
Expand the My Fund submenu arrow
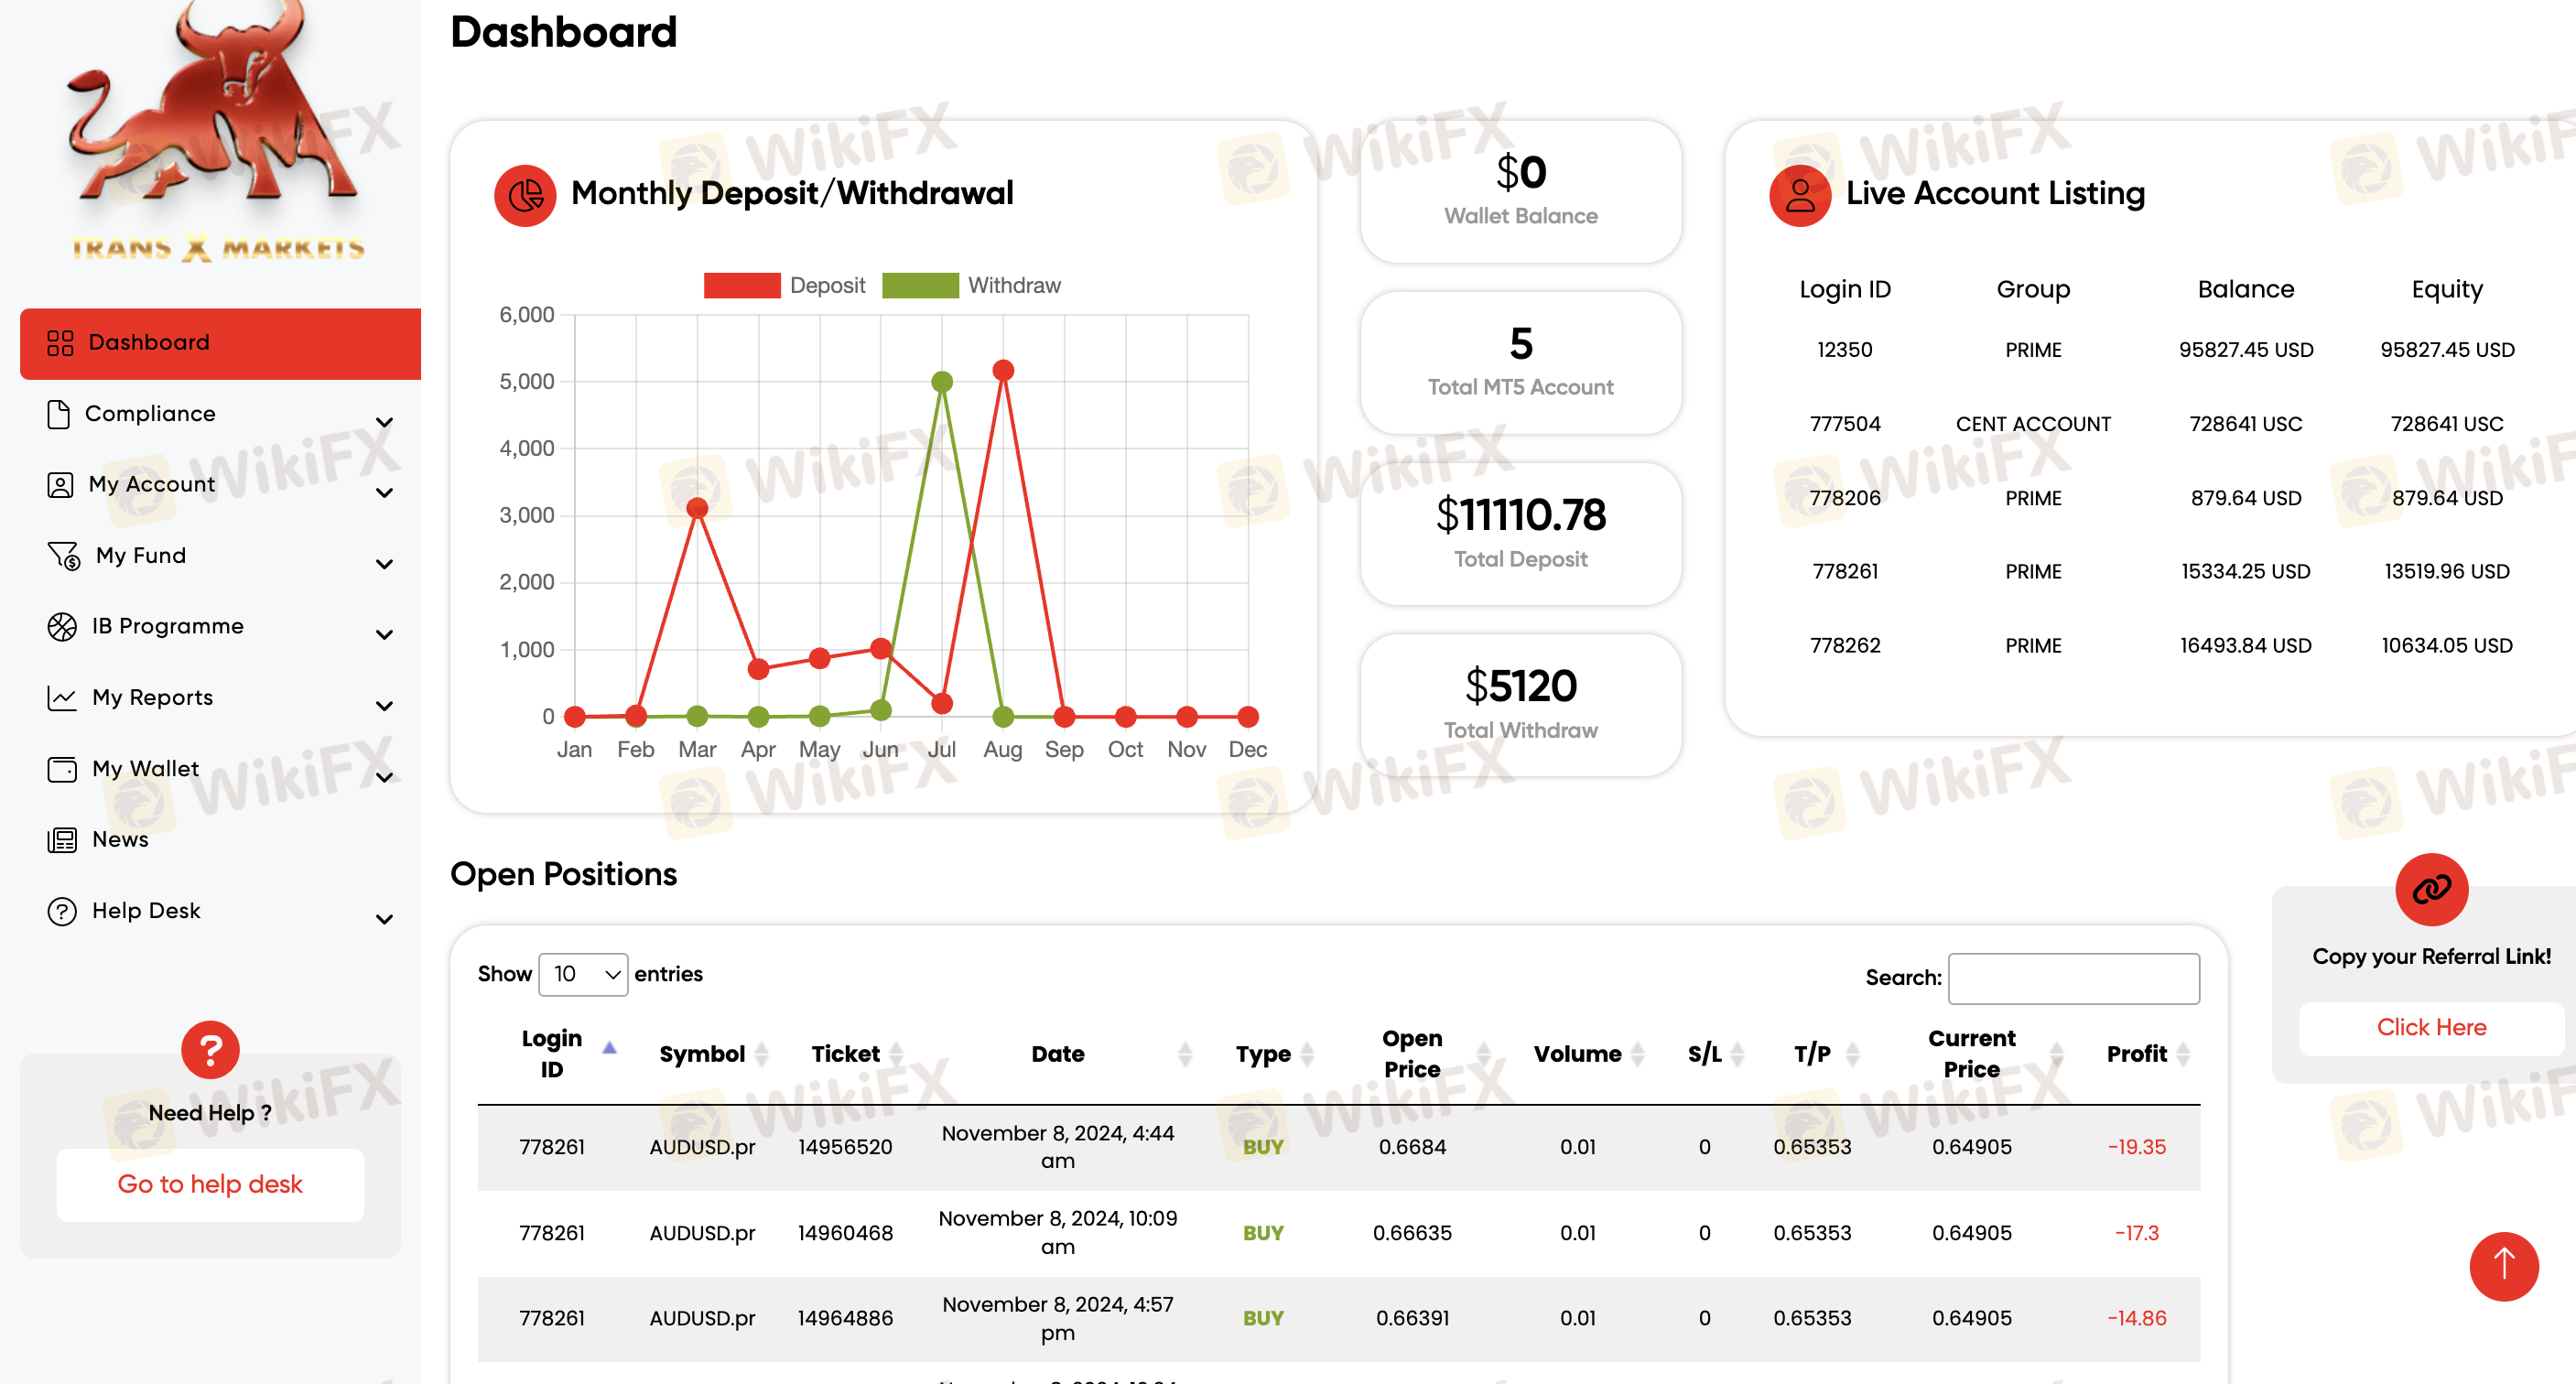384,565
